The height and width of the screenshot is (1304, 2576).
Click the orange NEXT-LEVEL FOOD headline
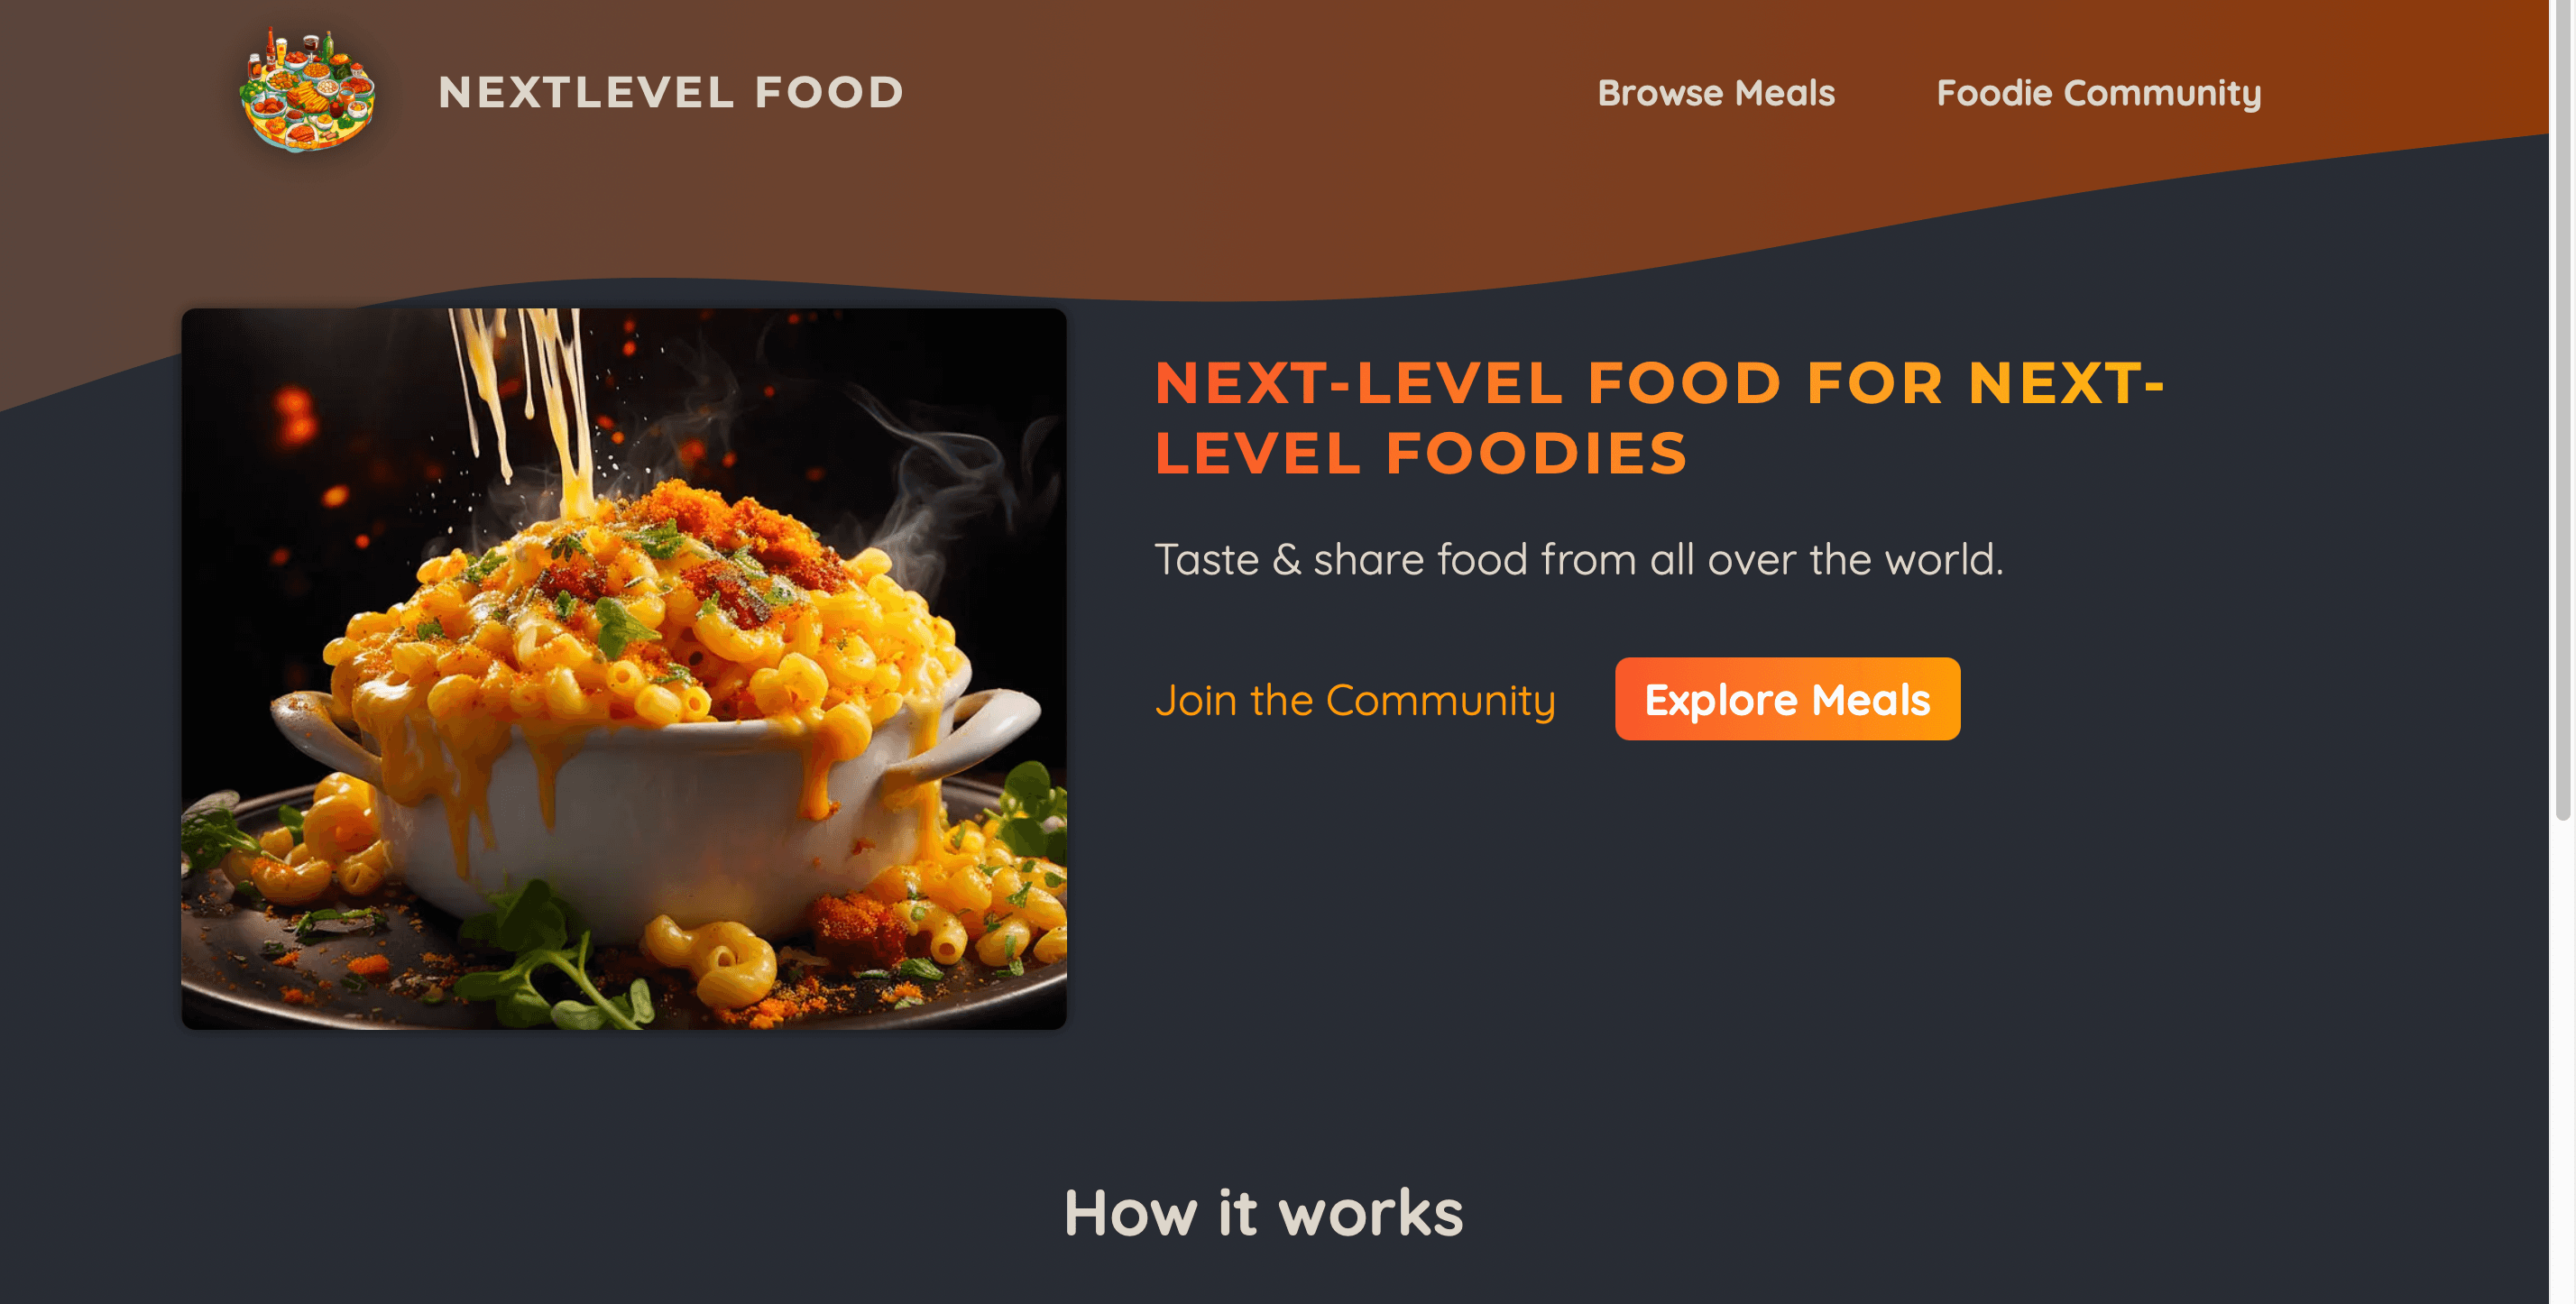pos(1658,417)
